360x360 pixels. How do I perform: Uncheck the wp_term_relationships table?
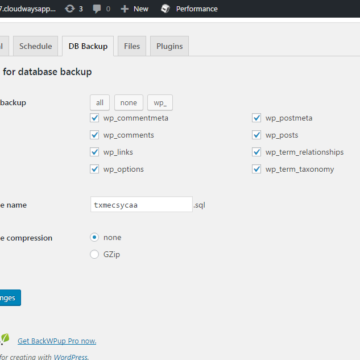pyautogui.click(x=256, y=152)
